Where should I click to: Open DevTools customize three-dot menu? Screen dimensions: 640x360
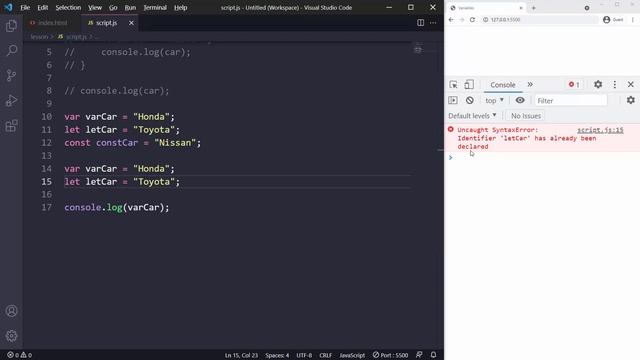coord(615,84)
